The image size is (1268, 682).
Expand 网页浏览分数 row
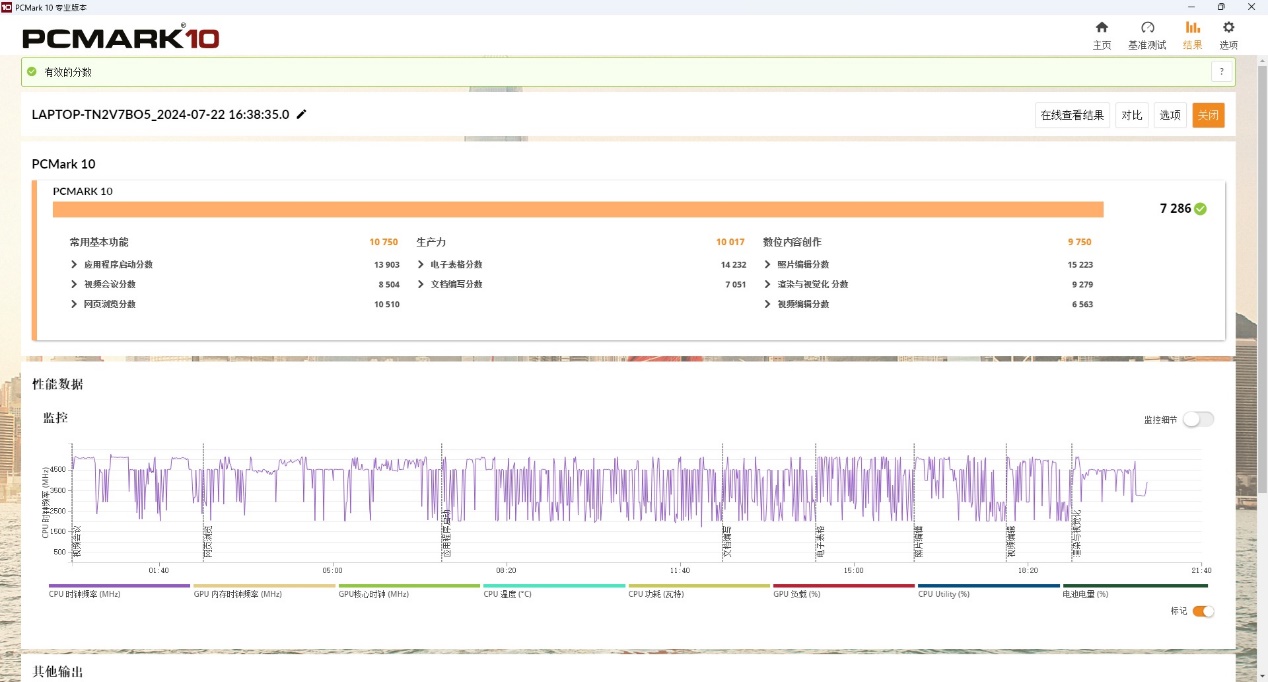(x=74, y=304)
